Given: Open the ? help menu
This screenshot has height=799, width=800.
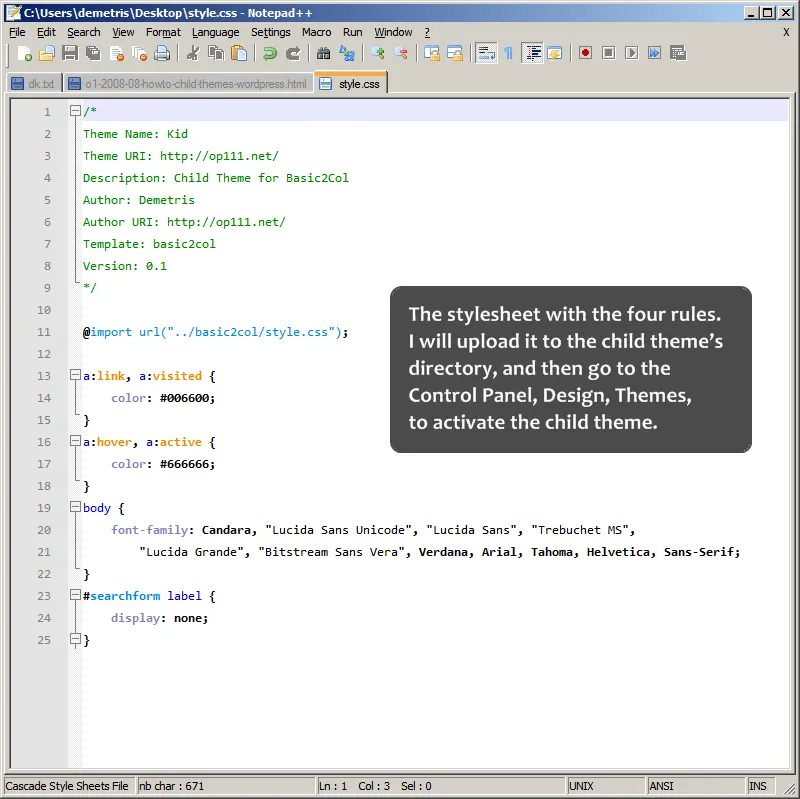Looking at the screenshot, I should click(x=427, y=32).
